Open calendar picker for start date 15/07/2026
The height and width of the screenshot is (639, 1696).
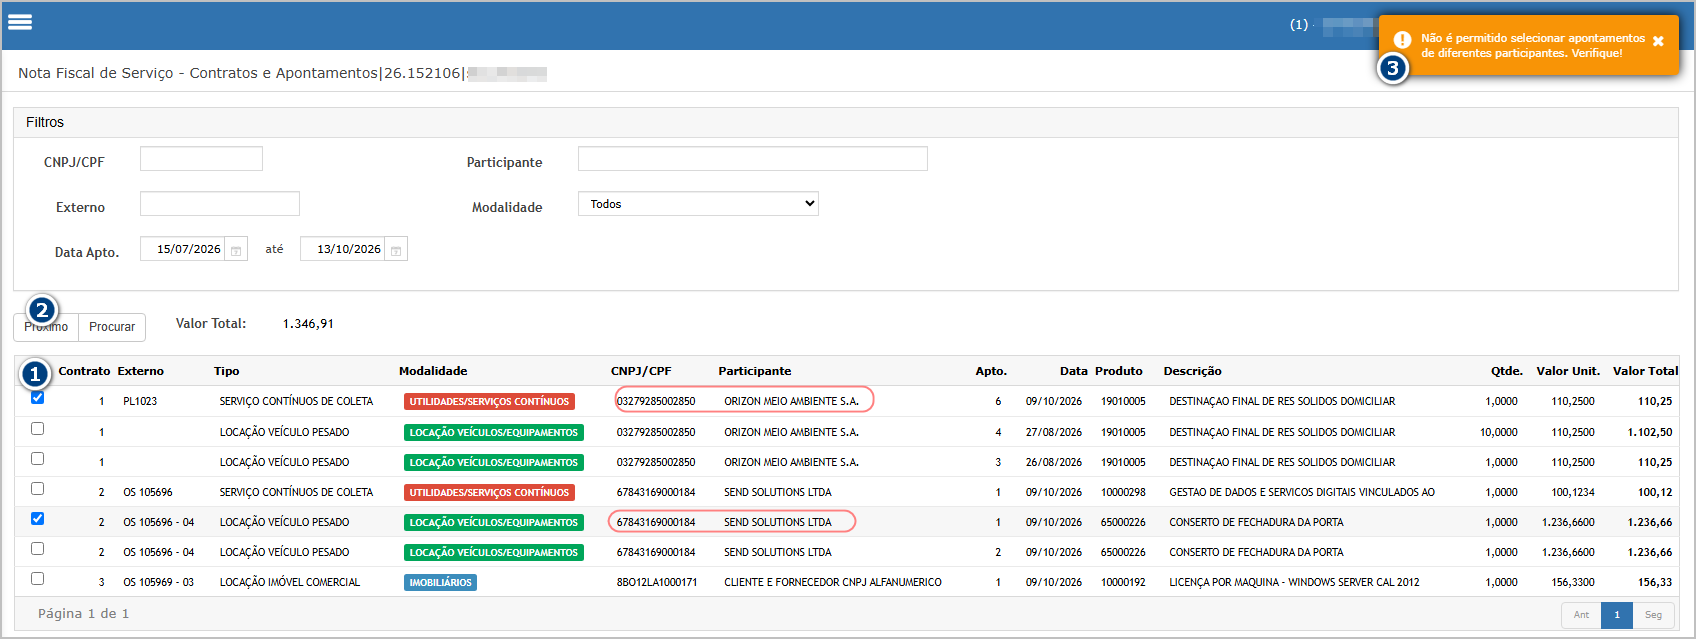(x=236, y=250)
